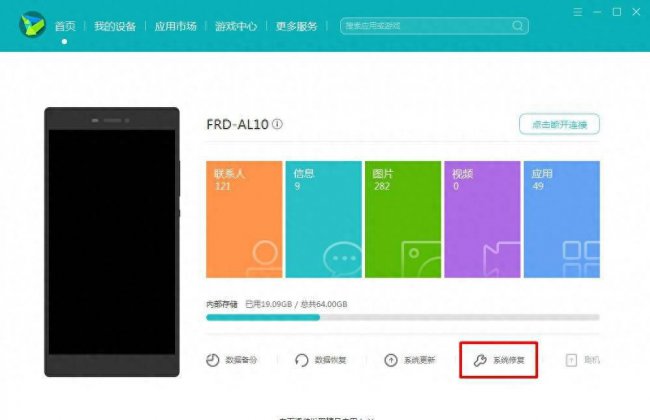Minimize the HiSuite window

[x=597, y=12]
